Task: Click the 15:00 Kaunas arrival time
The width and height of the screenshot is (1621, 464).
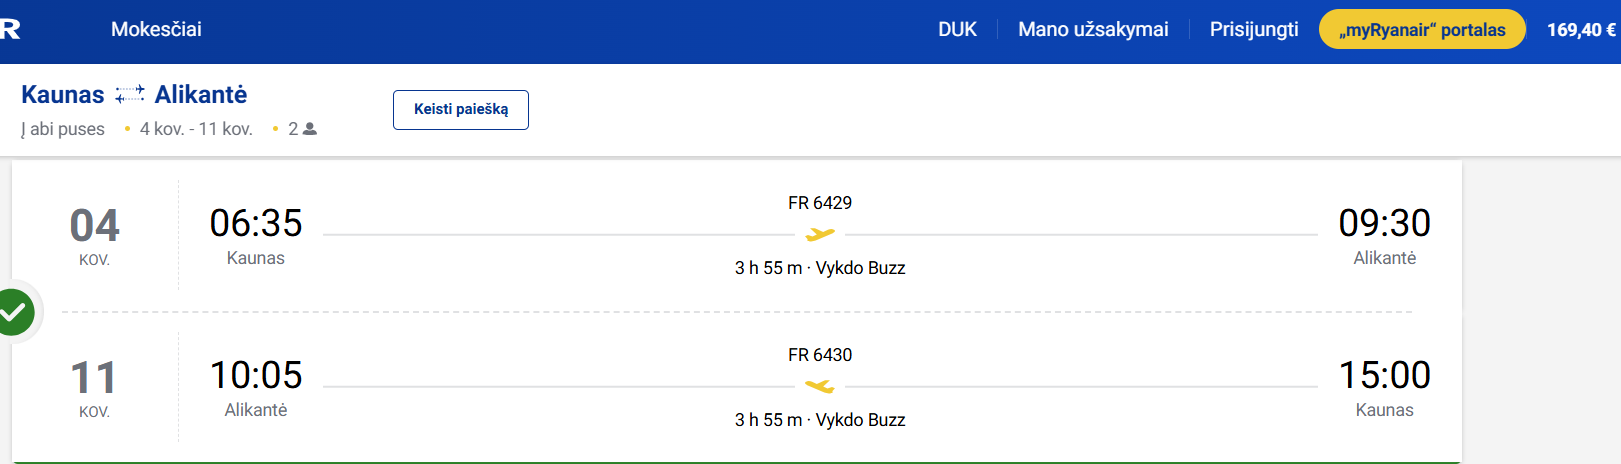Action: 1384,376
